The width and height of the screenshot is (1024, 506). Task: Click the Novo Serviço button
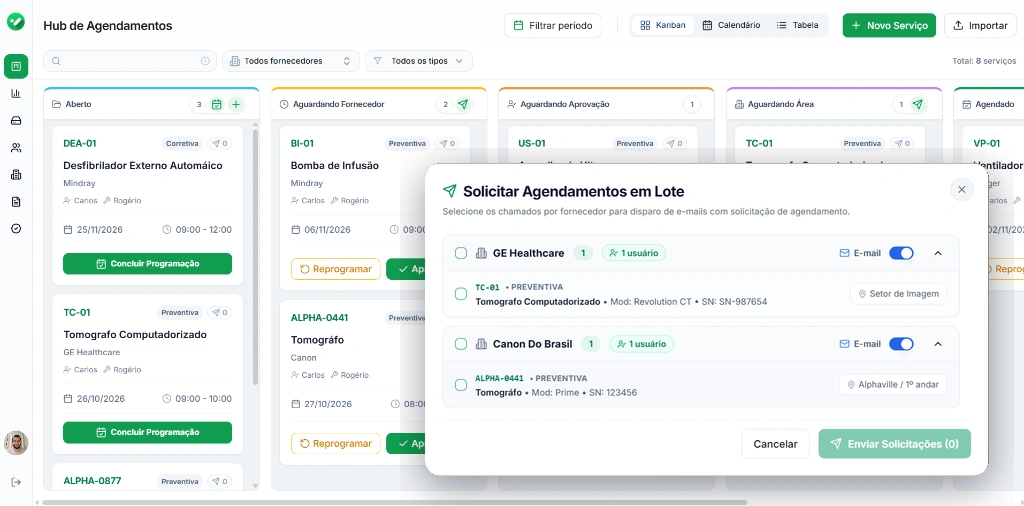889,25
